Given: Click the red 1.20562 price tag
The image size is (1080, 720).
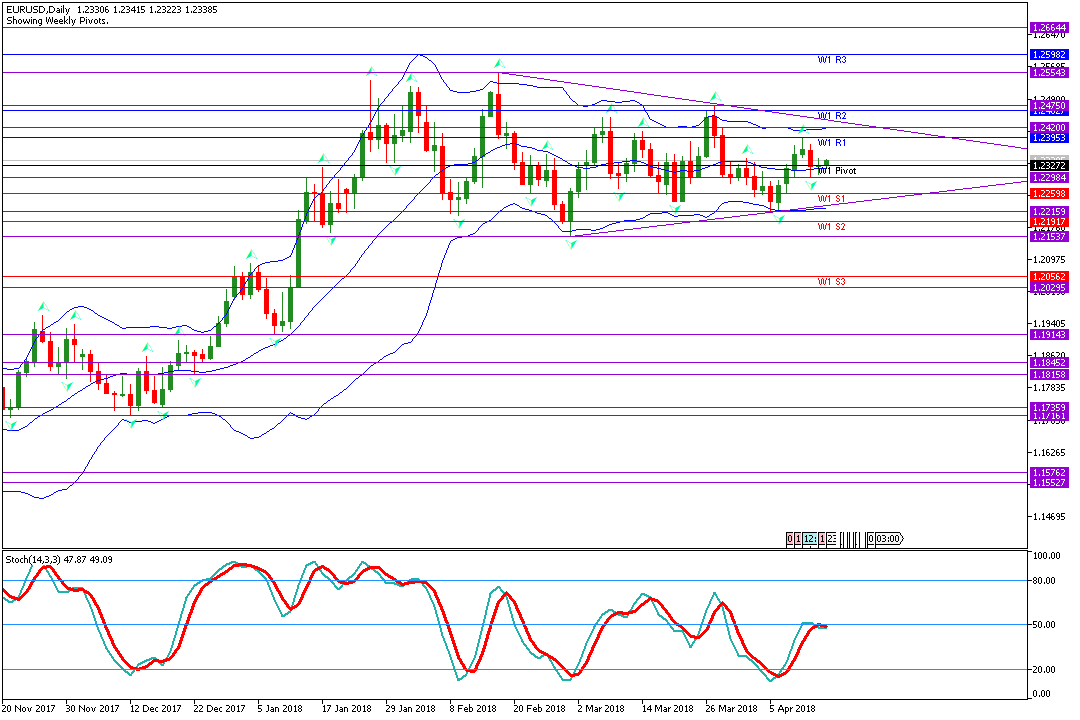Looking at the screenshot, I should (1049, 277).
